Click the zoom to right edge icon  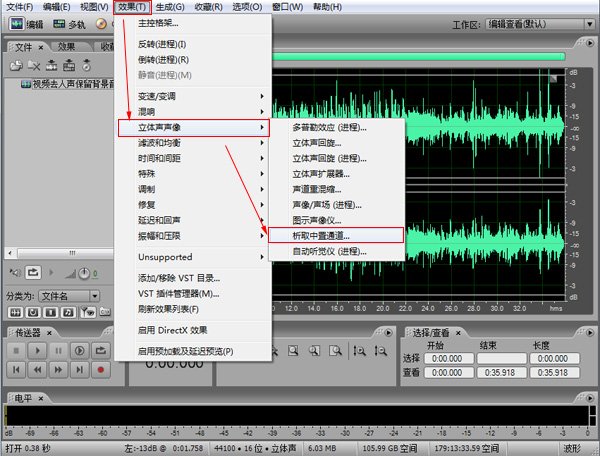(x=336, y=350)
